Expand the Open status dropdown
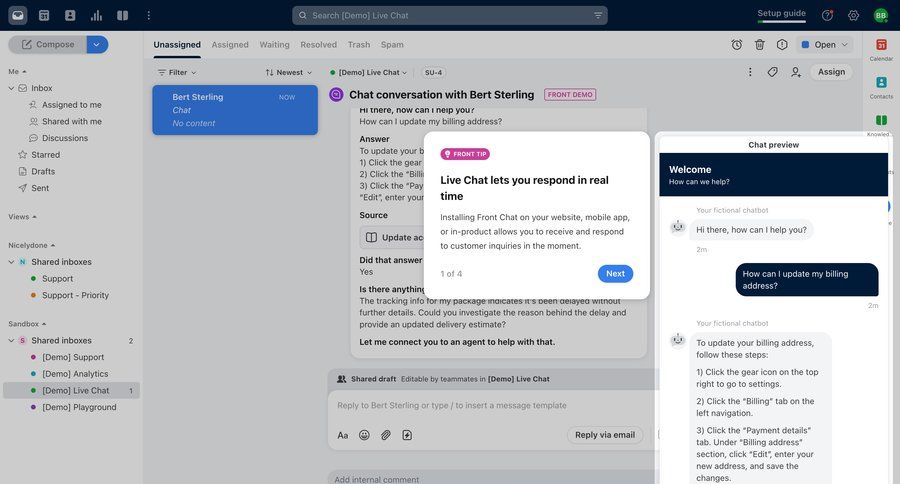 (x=826, y=45)
